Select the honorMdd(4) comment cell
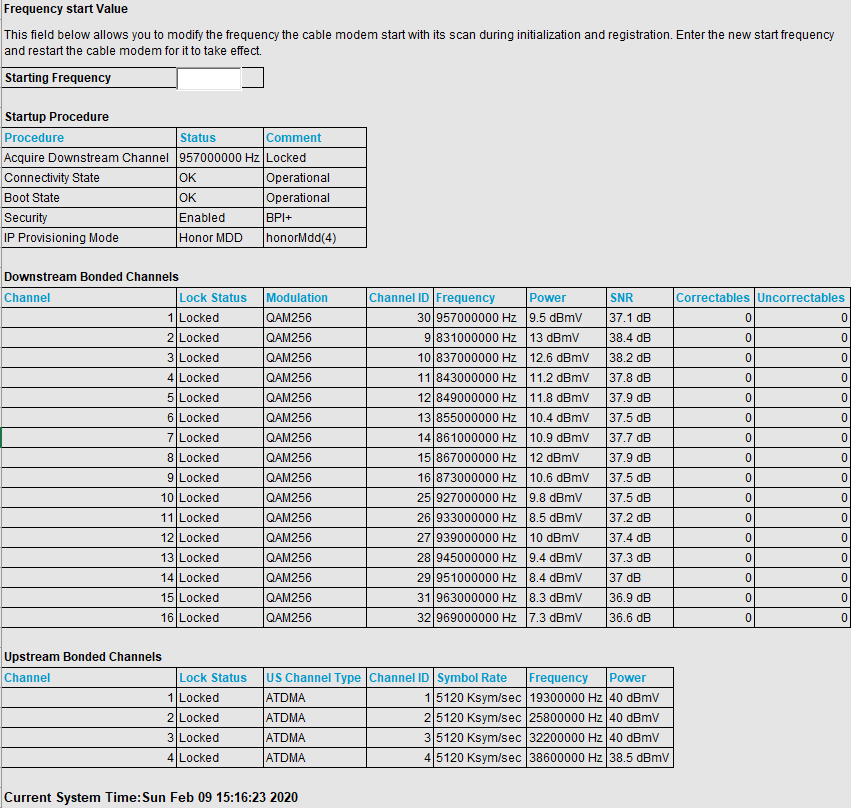851x808 pixels. (x=301, y=238)
